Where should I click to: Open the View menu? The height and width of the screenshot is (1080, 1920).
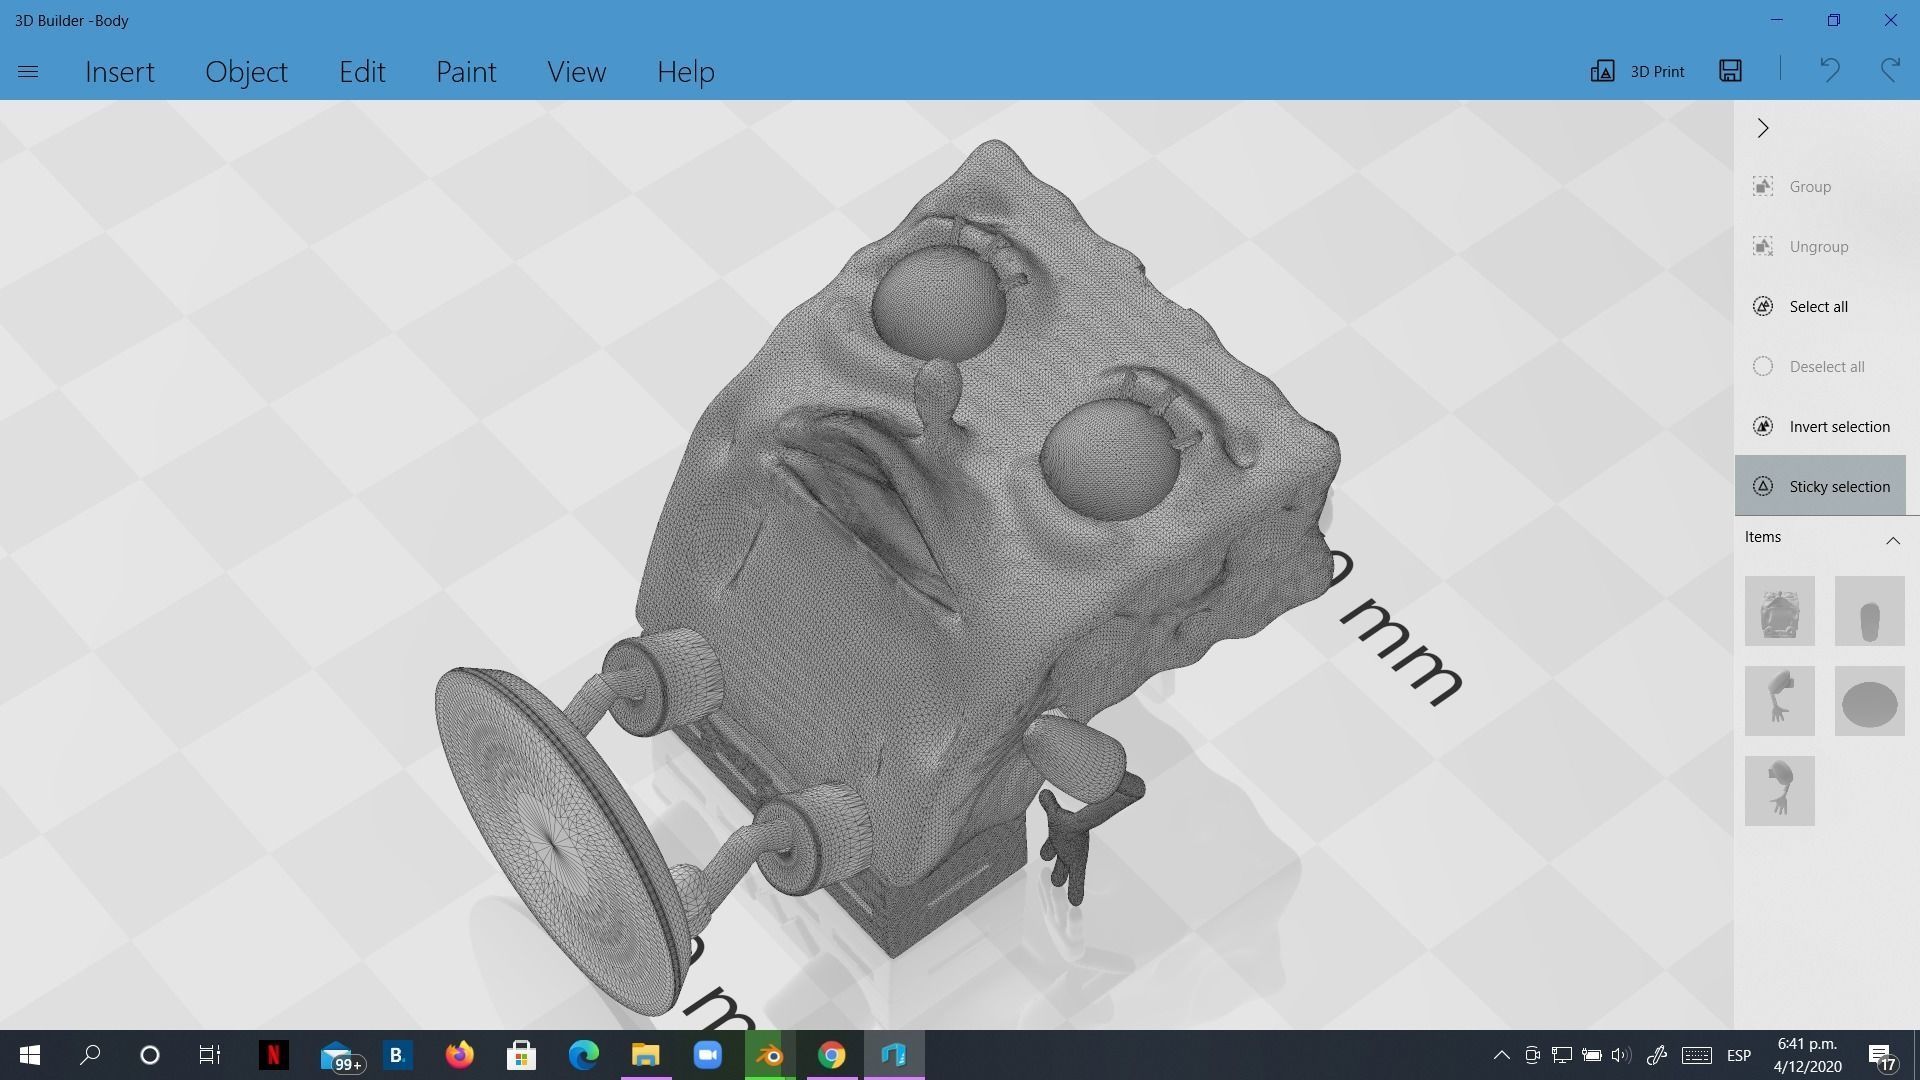click(576, 72)
